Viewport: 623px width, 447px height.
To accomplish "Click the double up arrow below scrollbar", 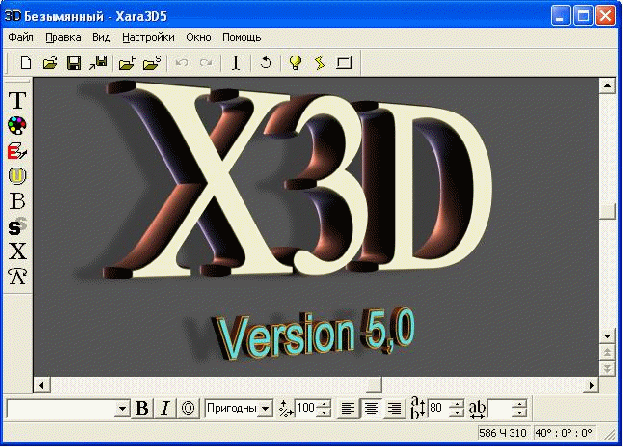I will 607,352.
